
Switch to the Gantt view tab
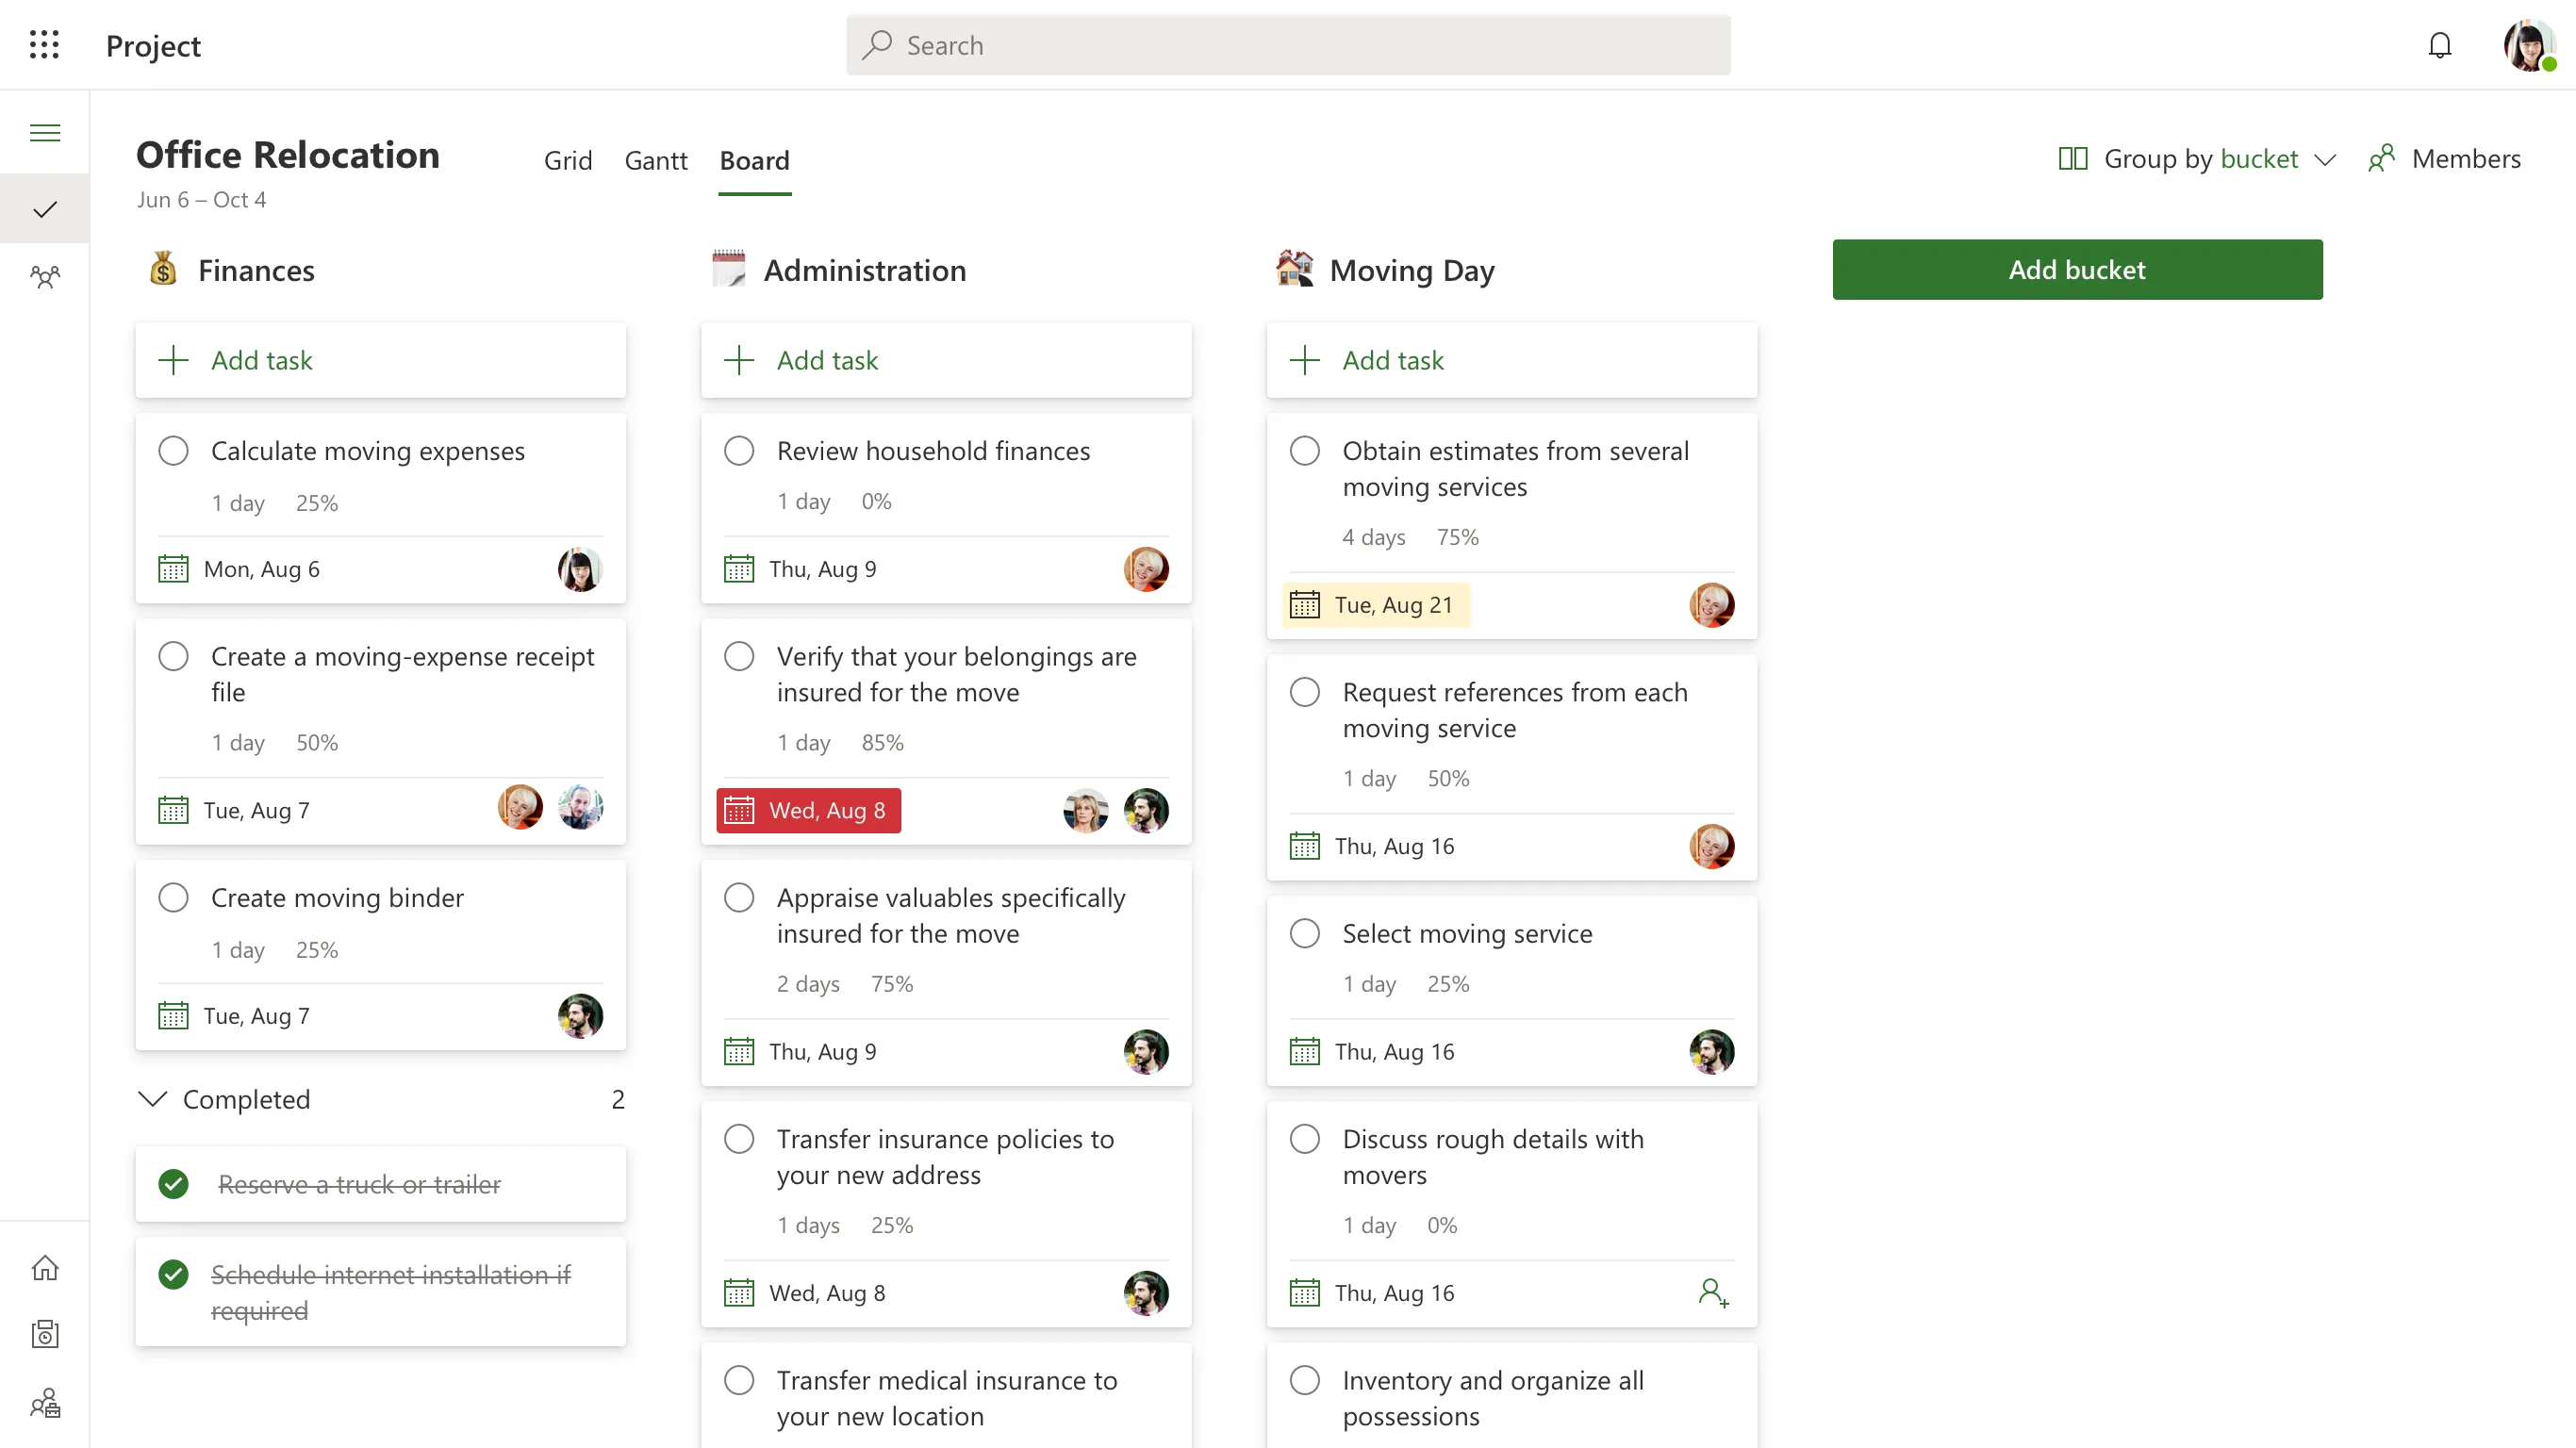[x=656, y=160]
